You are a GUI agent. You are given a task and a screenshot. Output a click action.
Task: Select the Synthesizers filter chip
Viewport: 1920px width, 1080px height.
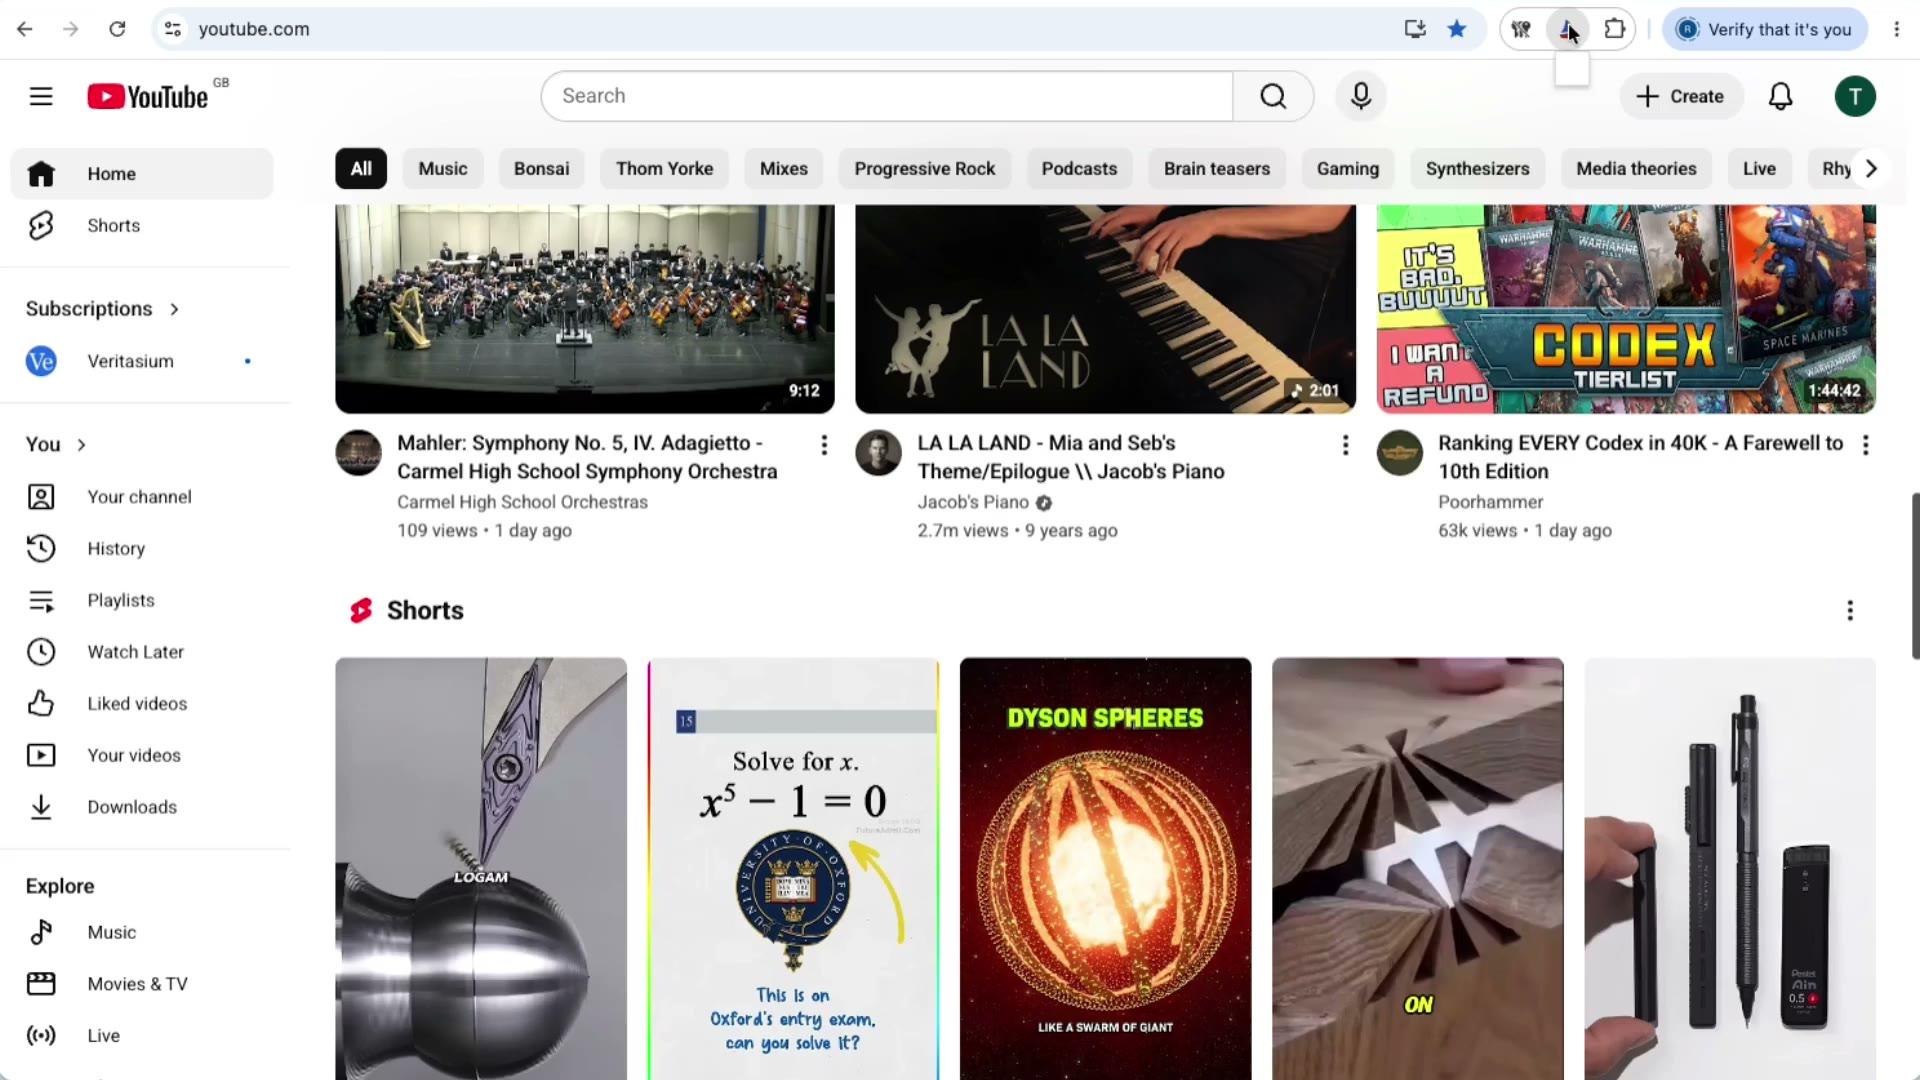[1478, 169]
